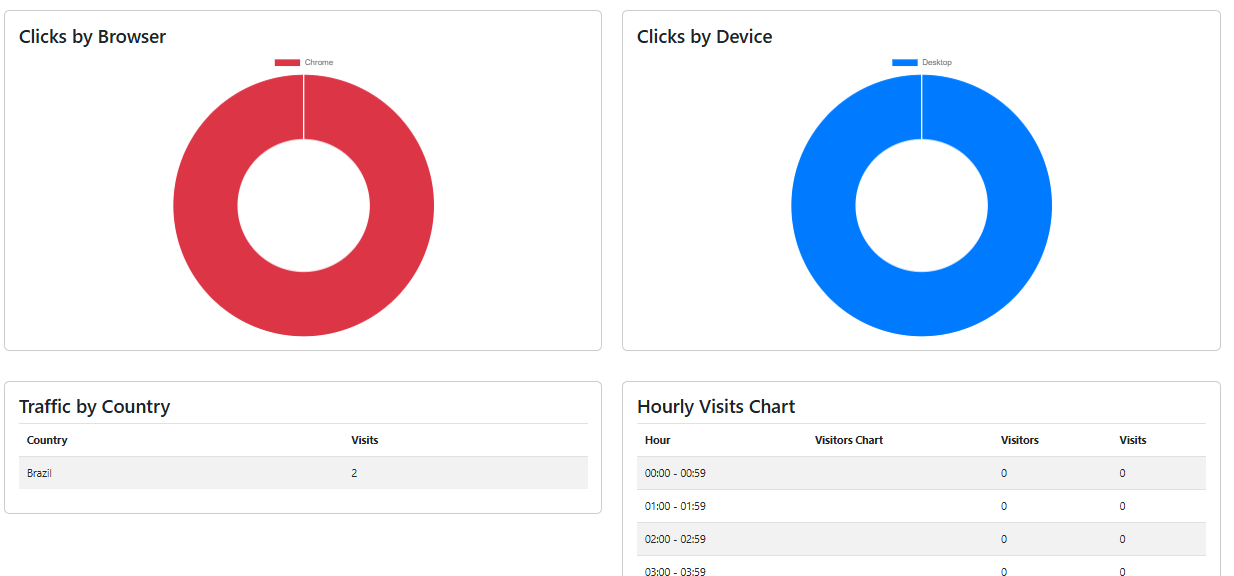Select the 02:00 - 02:59 hour row
The height and width of the screenshot is (576, 1234).
click(x=675, y=539)
